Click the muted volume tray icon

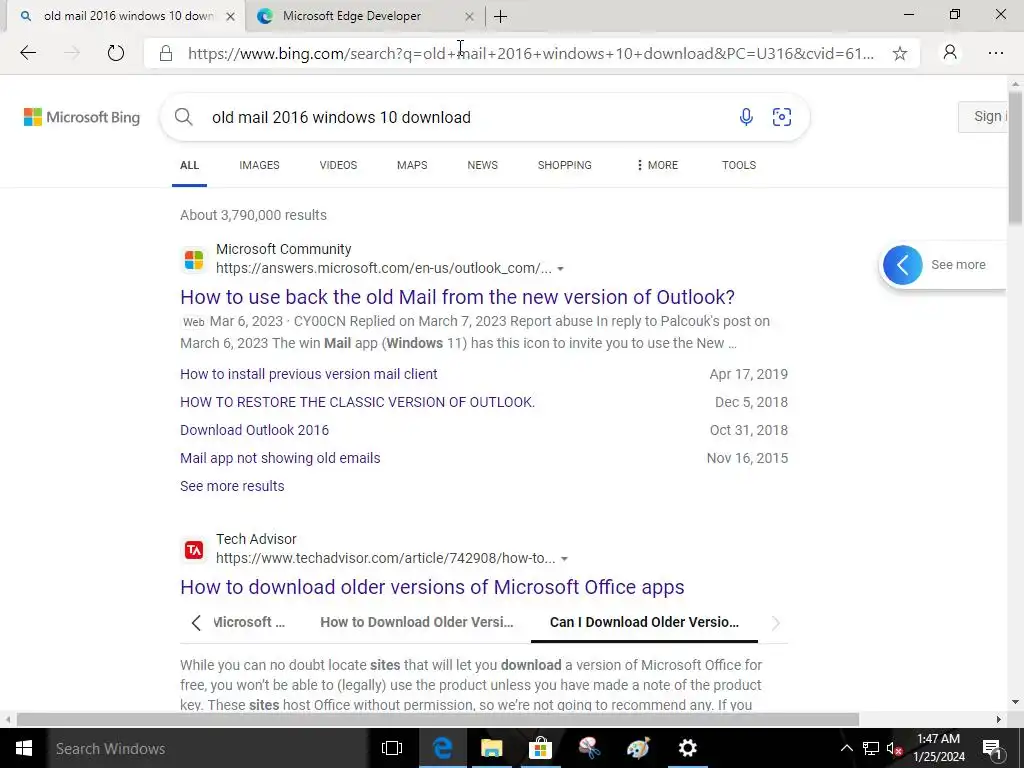(x=894, y=748)
